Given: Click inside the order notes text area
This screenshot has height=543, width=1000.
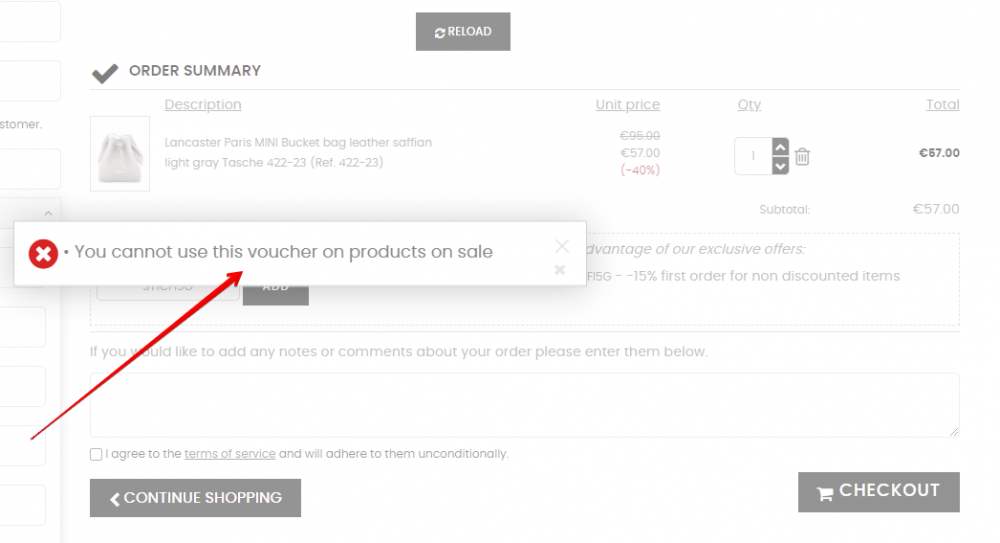Looking at the screenshot, I should tap(524, 405).
